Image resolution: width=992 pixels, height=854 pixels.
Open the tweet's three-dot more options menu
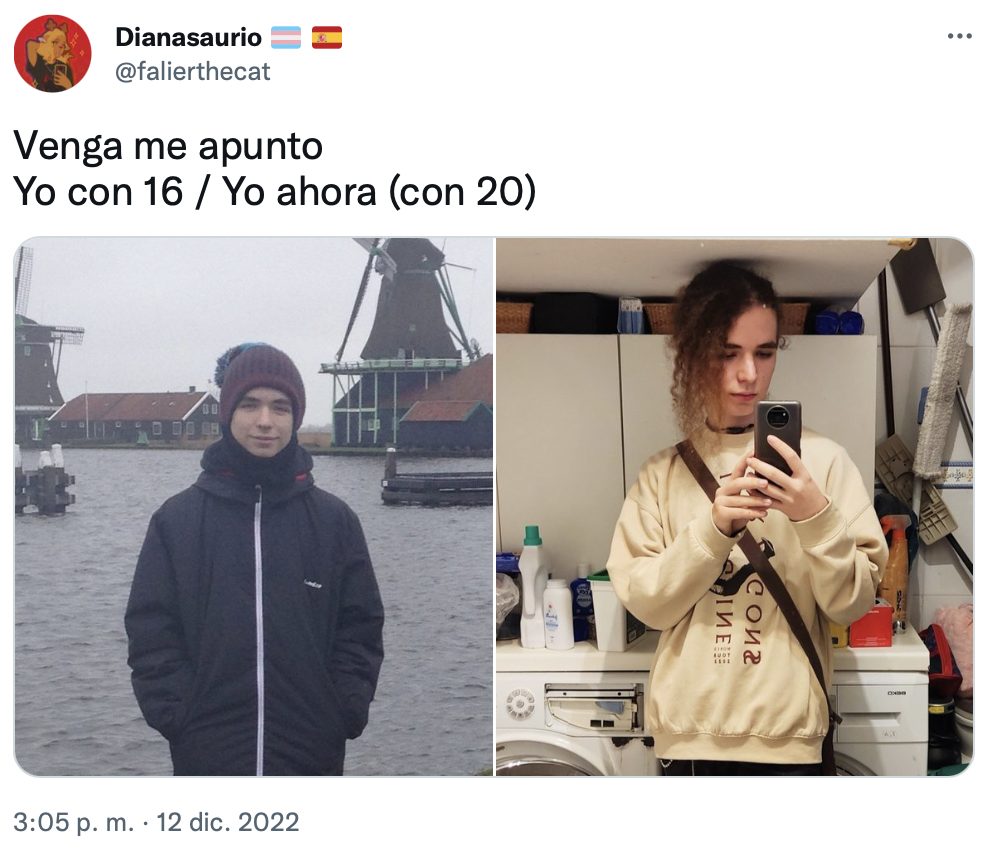coord(959,37)
